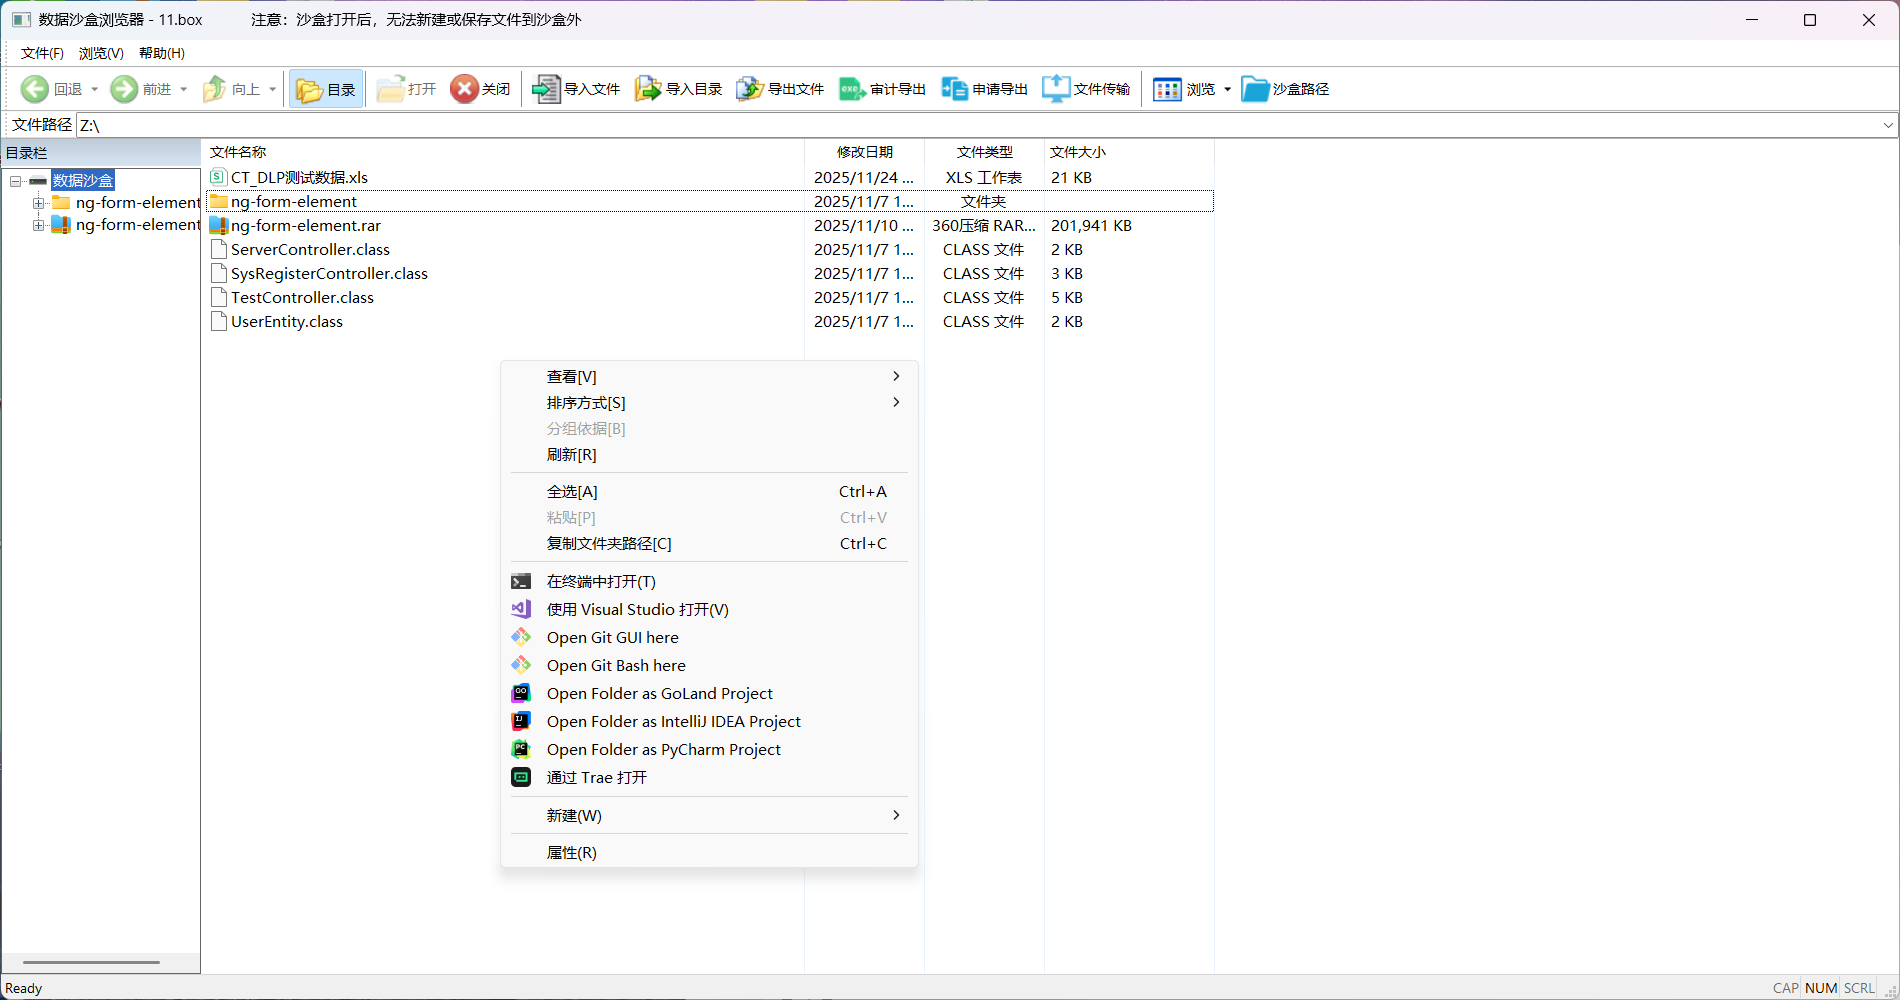Toggle the NUM lock indicator
Screen dimensions: 1900x1000
point(1820,988)
